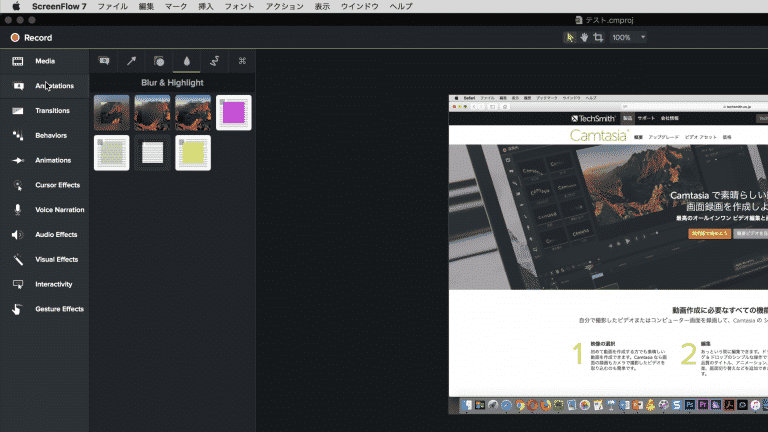Pick the leftmost mountain blur preset
Screen dimensions: 768x432
(112, 113)
